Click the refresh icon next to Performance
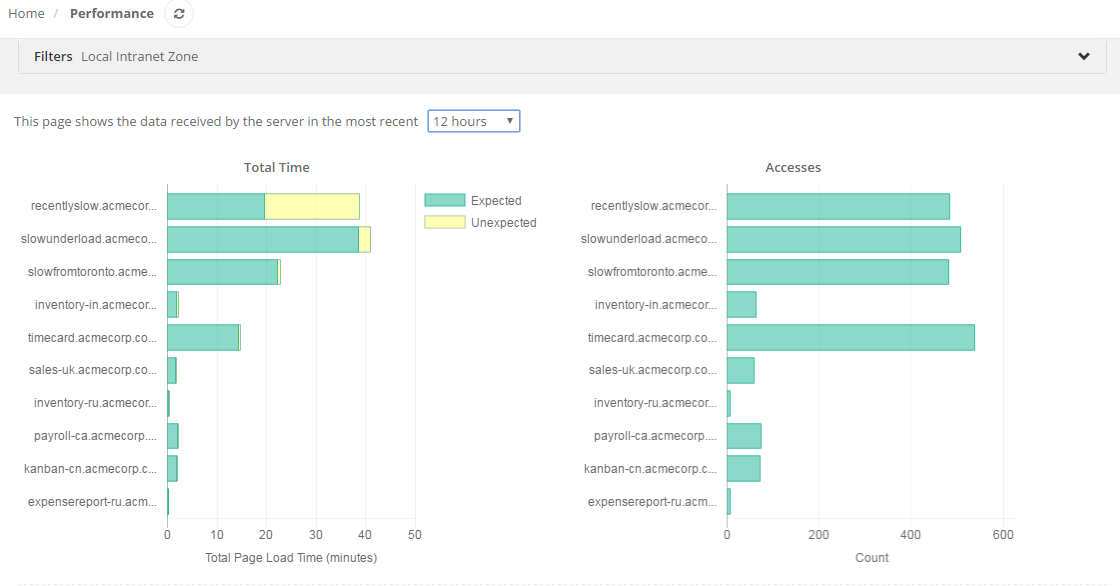 tap(179, 14)
